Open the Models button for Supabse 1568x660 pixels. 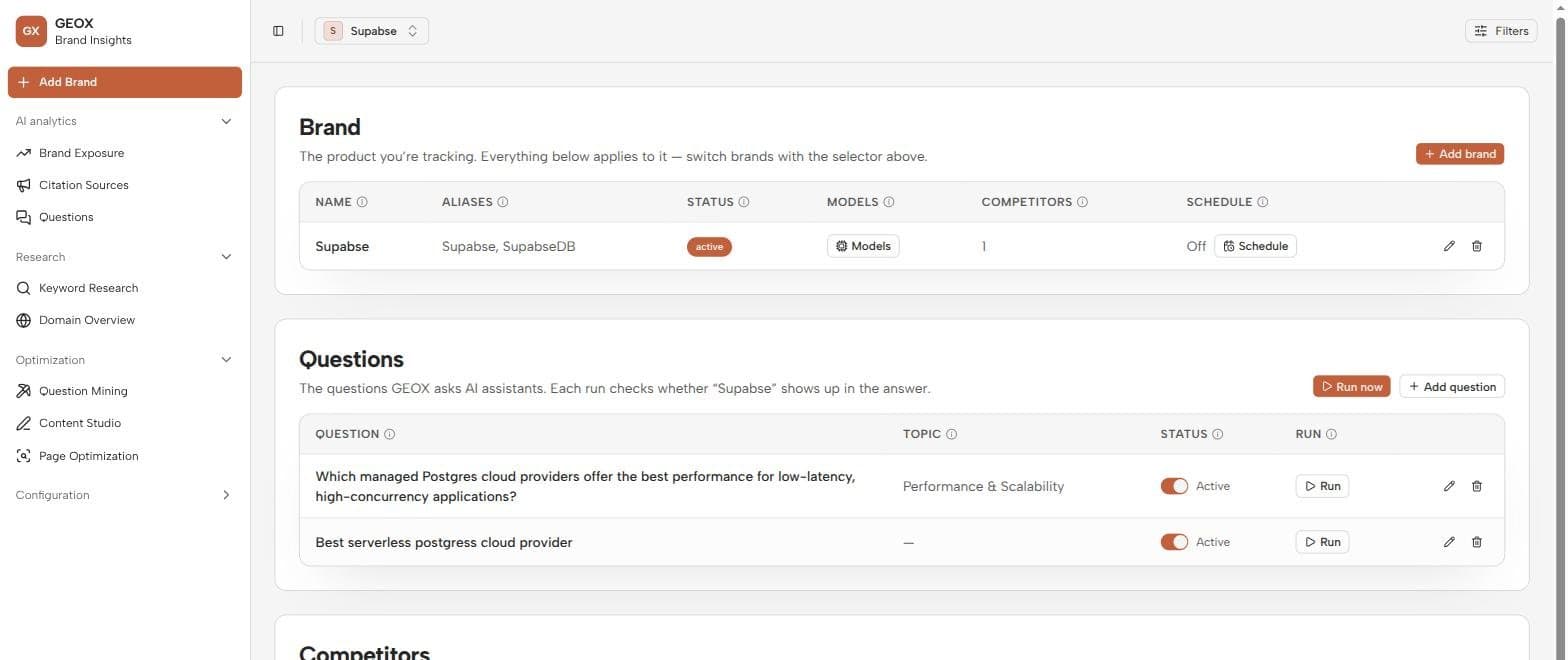coord(863,246)
